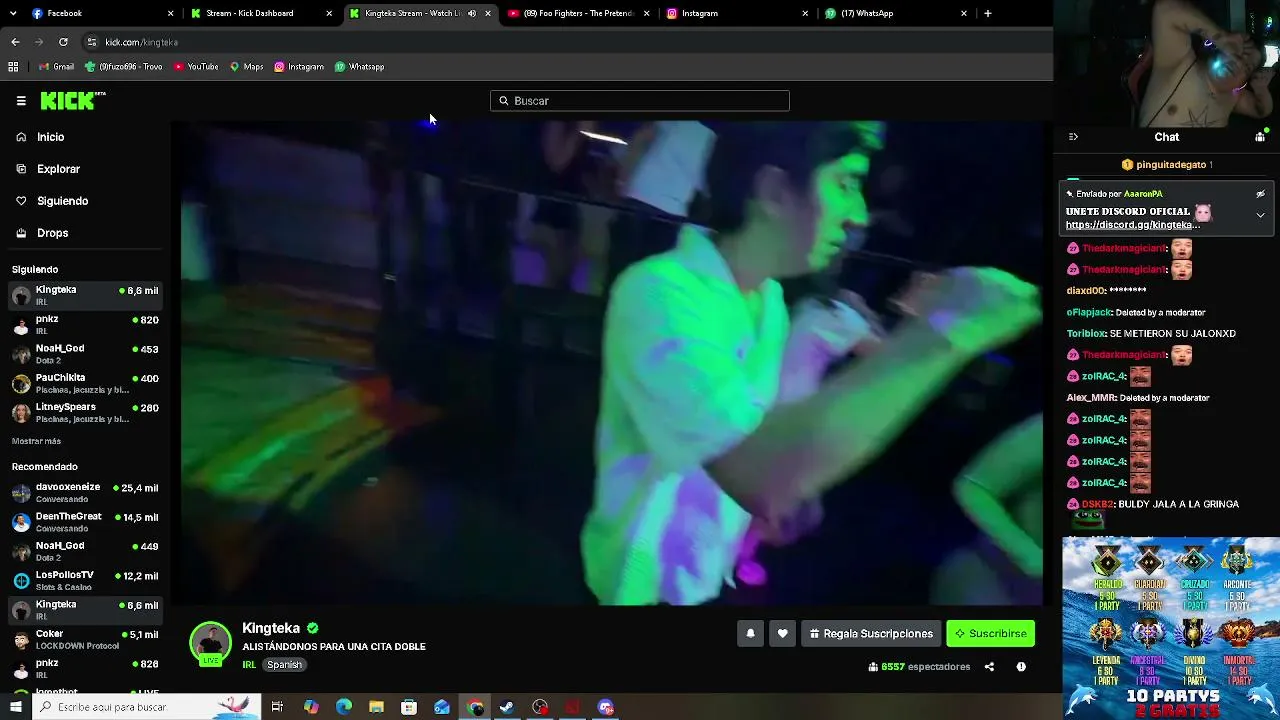Open the Maps bookmark
Image resolution: width=1280 pixels, height=720 pixels.
coord(247,67)
